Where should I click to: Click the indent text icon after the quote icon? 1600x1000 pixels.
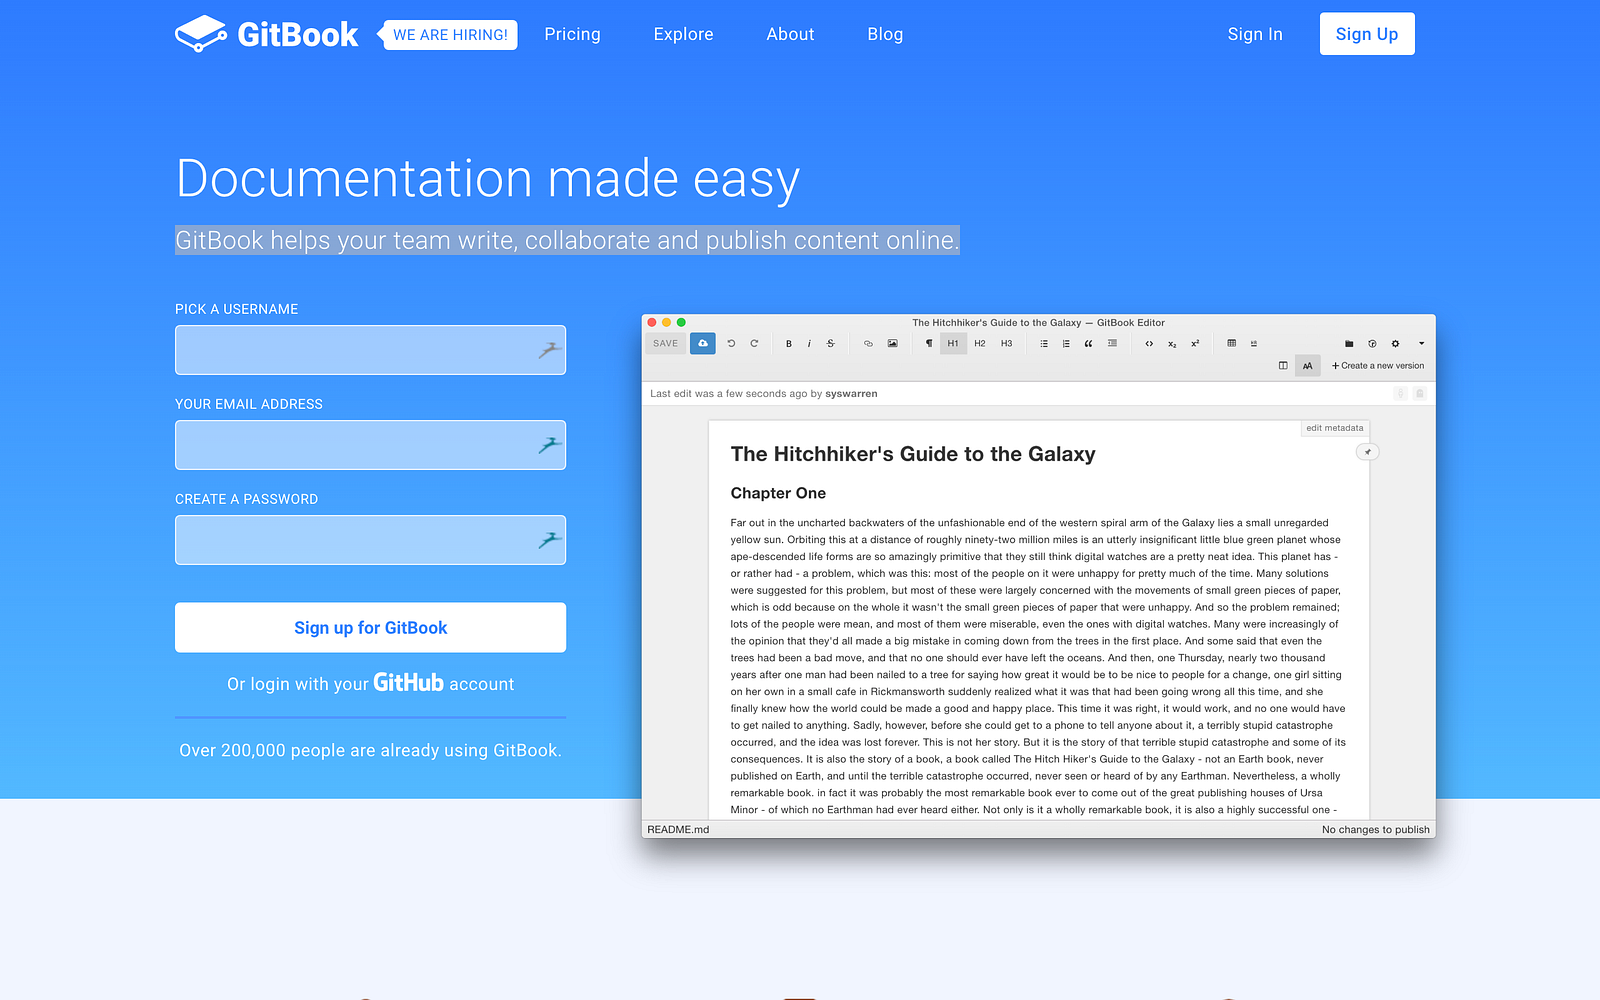point(1112,344)
